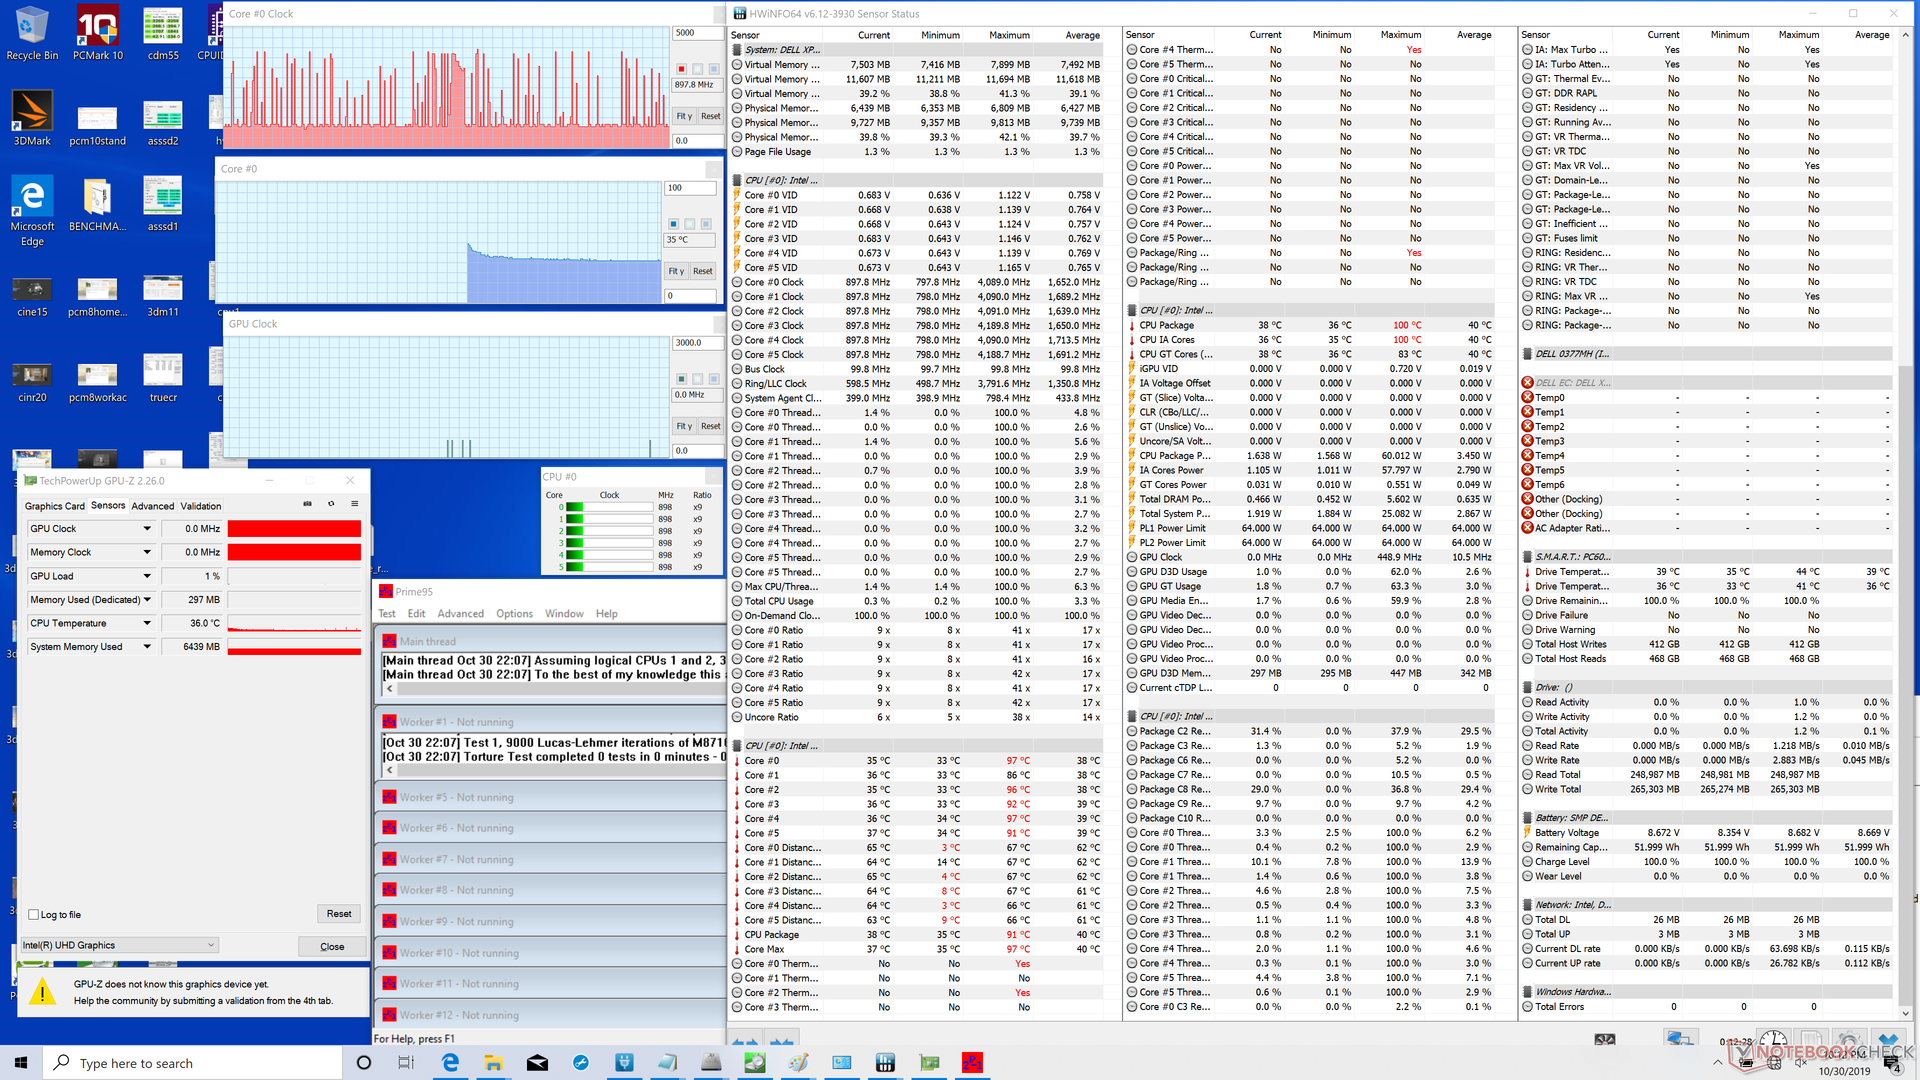Viewport: 1920px width, 1080px height.
Task: Click the Prime95 icon in the taskbar
Action: point(972,1062)
